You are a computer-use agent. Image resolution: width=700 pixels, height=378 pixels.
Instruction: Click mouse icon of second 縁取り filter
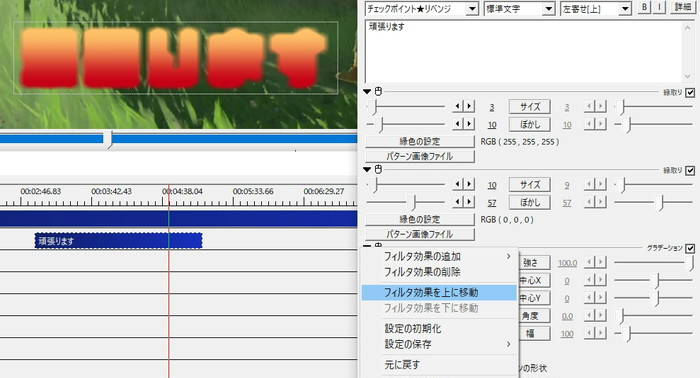[x=378, y=169]
